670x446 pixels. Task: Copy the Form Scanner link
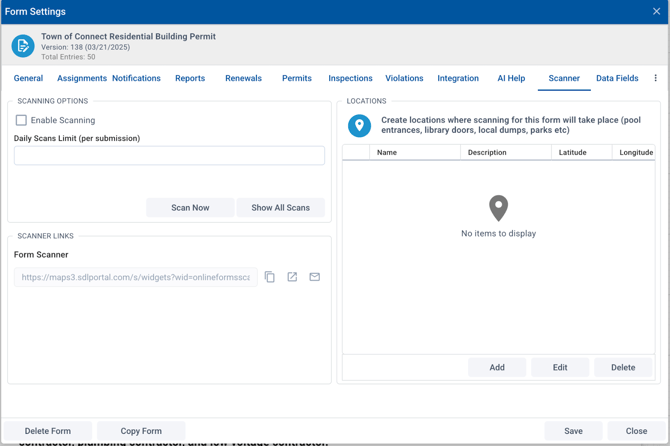(270, 277)
